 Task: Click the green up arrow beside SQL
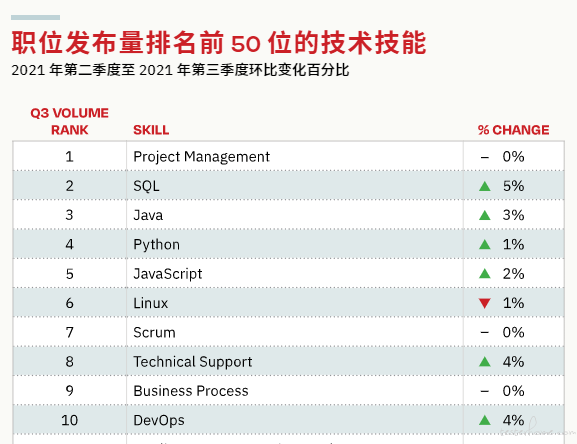(x=485, y=186)
